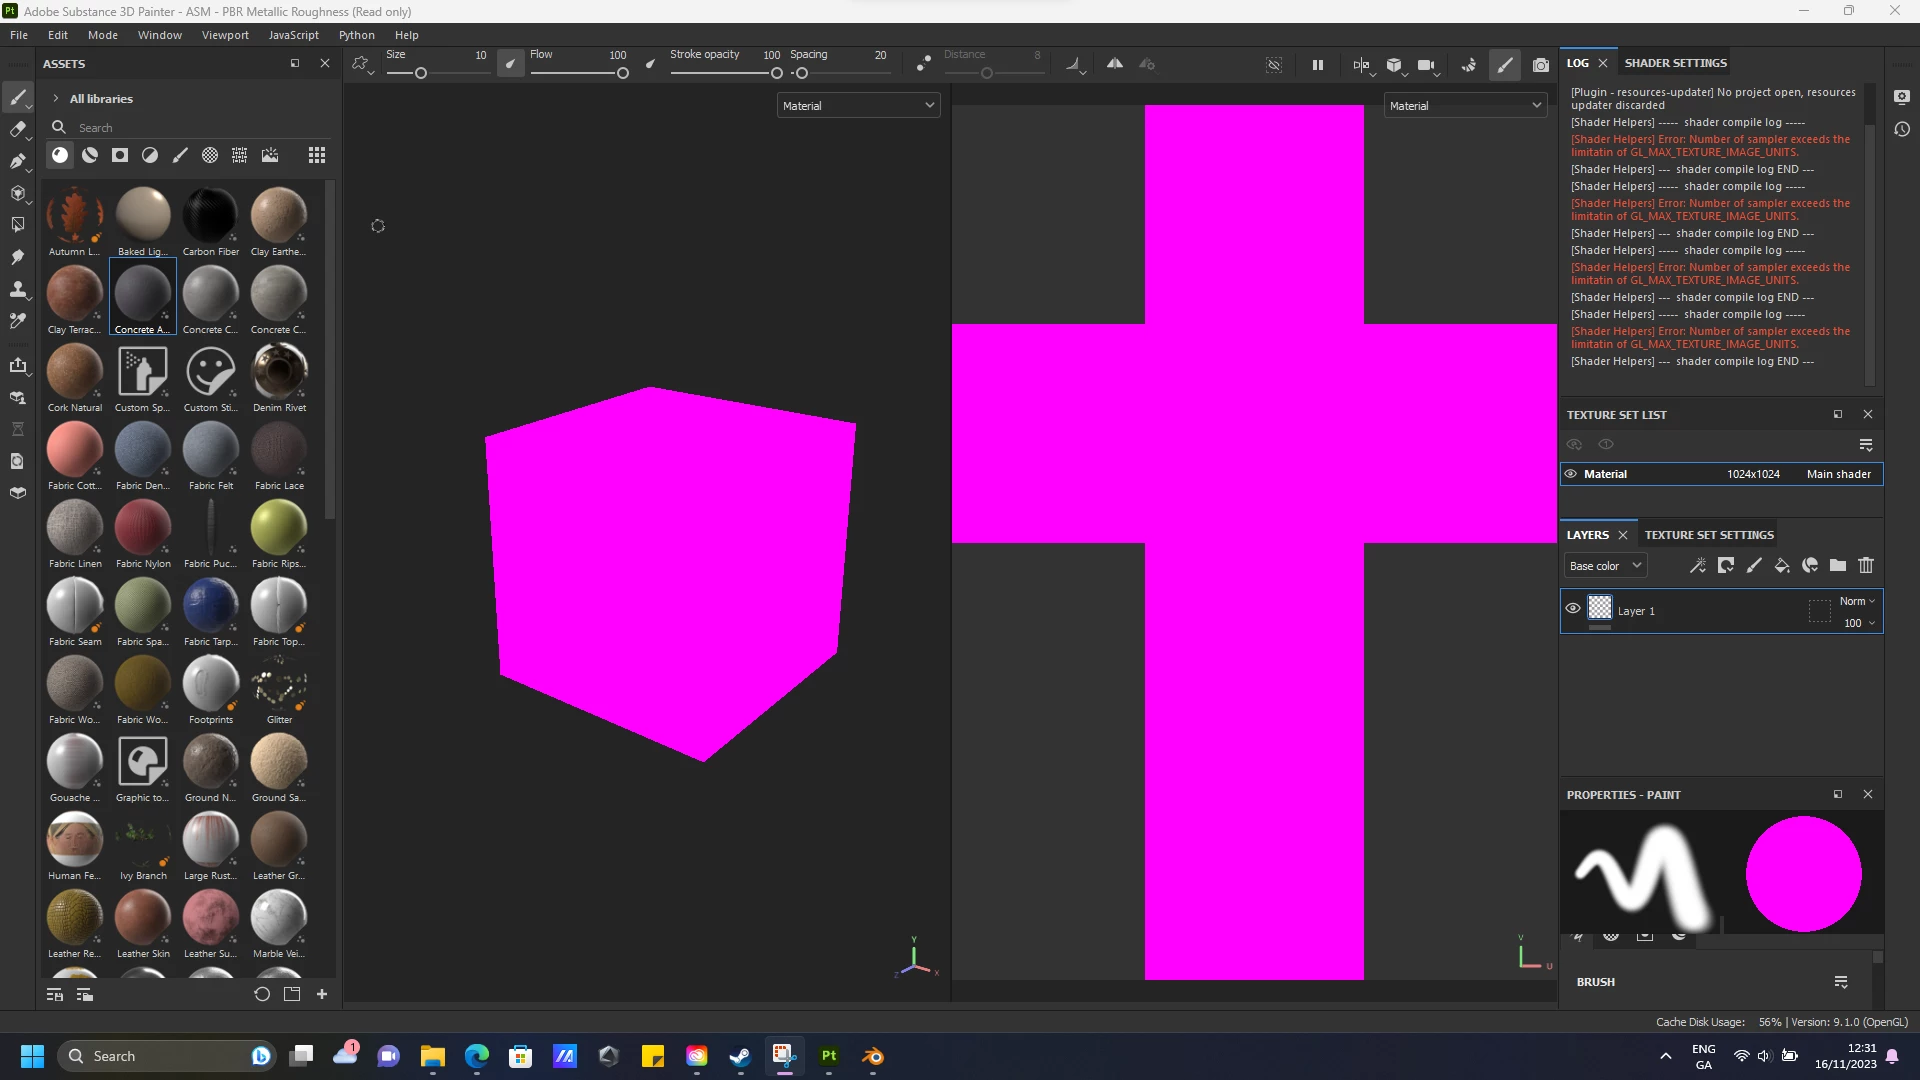Choose the Material picker eyedropper tool
This screenshot has width=1920, height=1080.
pos(18,321)
